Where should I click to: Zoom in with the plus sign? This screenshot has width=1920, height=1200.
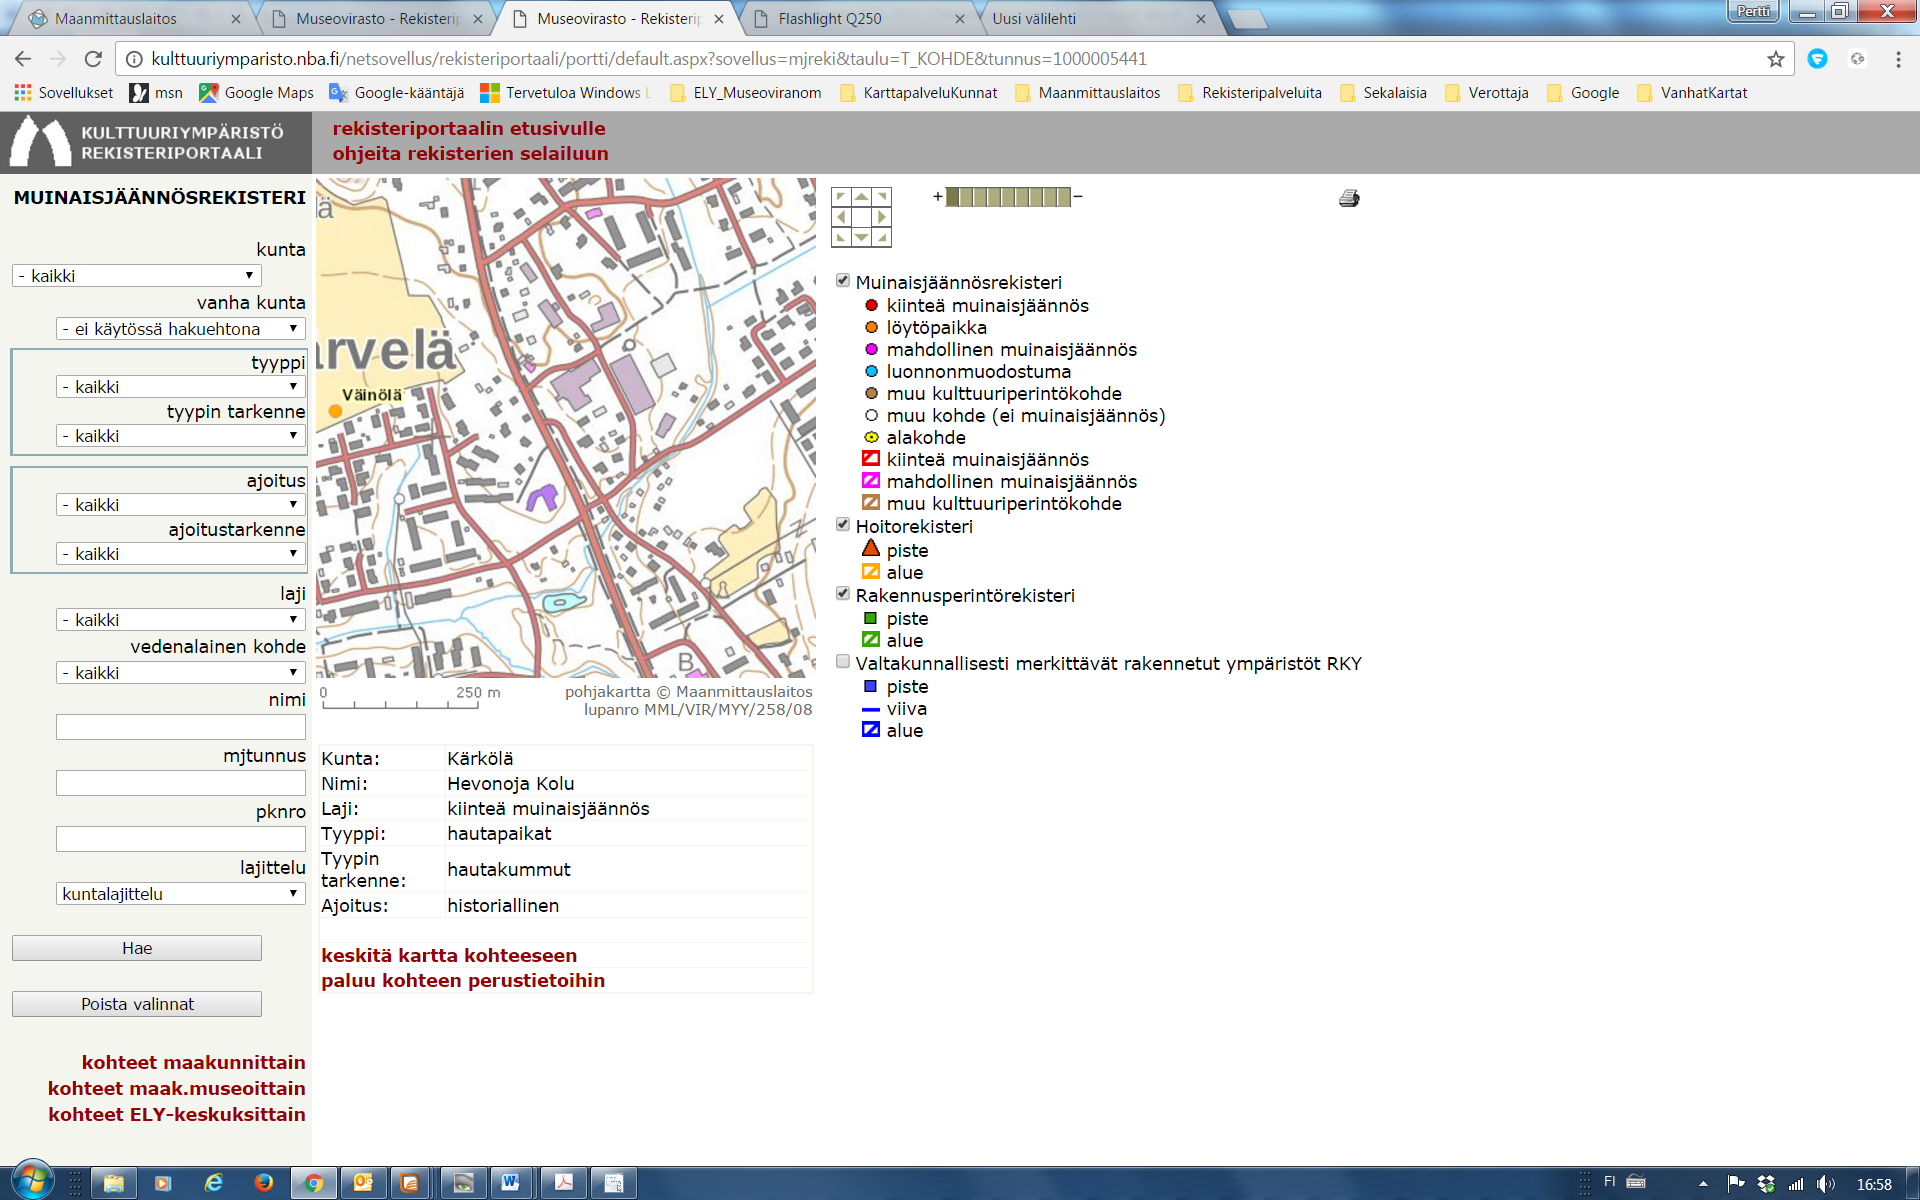938,197
